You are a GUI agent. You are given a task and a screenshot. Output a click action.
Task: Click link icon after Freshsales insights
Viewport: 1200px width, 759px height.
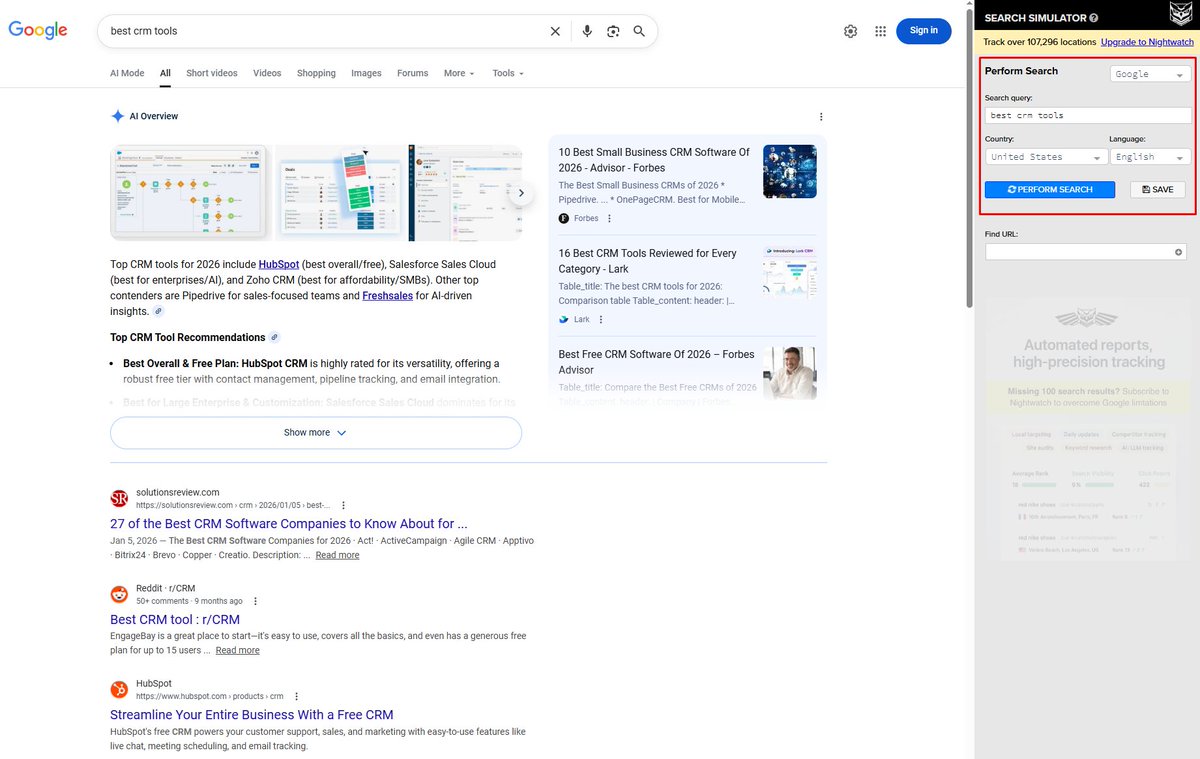(158, 312)
